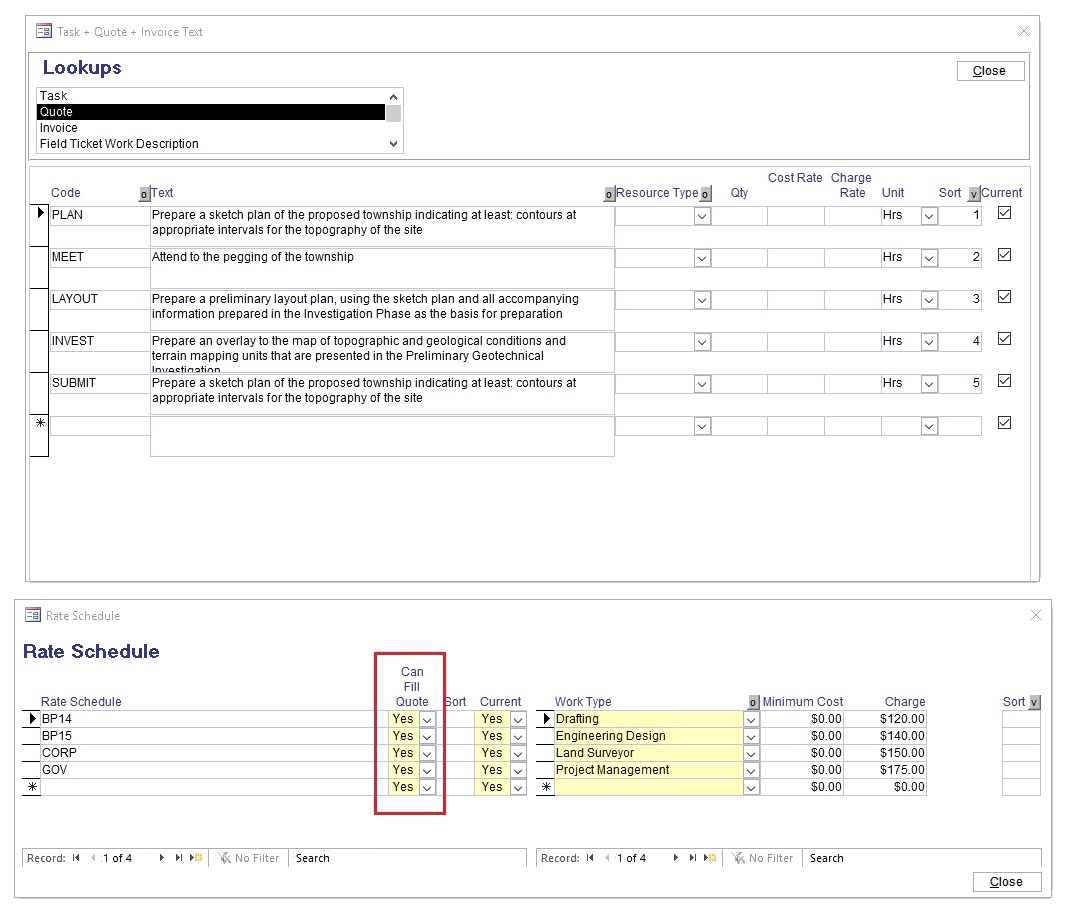Click No Filter icon in Rate Schedule navigator
The height and width of the screenshot is (919, 1066).
click(x=225, y=858)
